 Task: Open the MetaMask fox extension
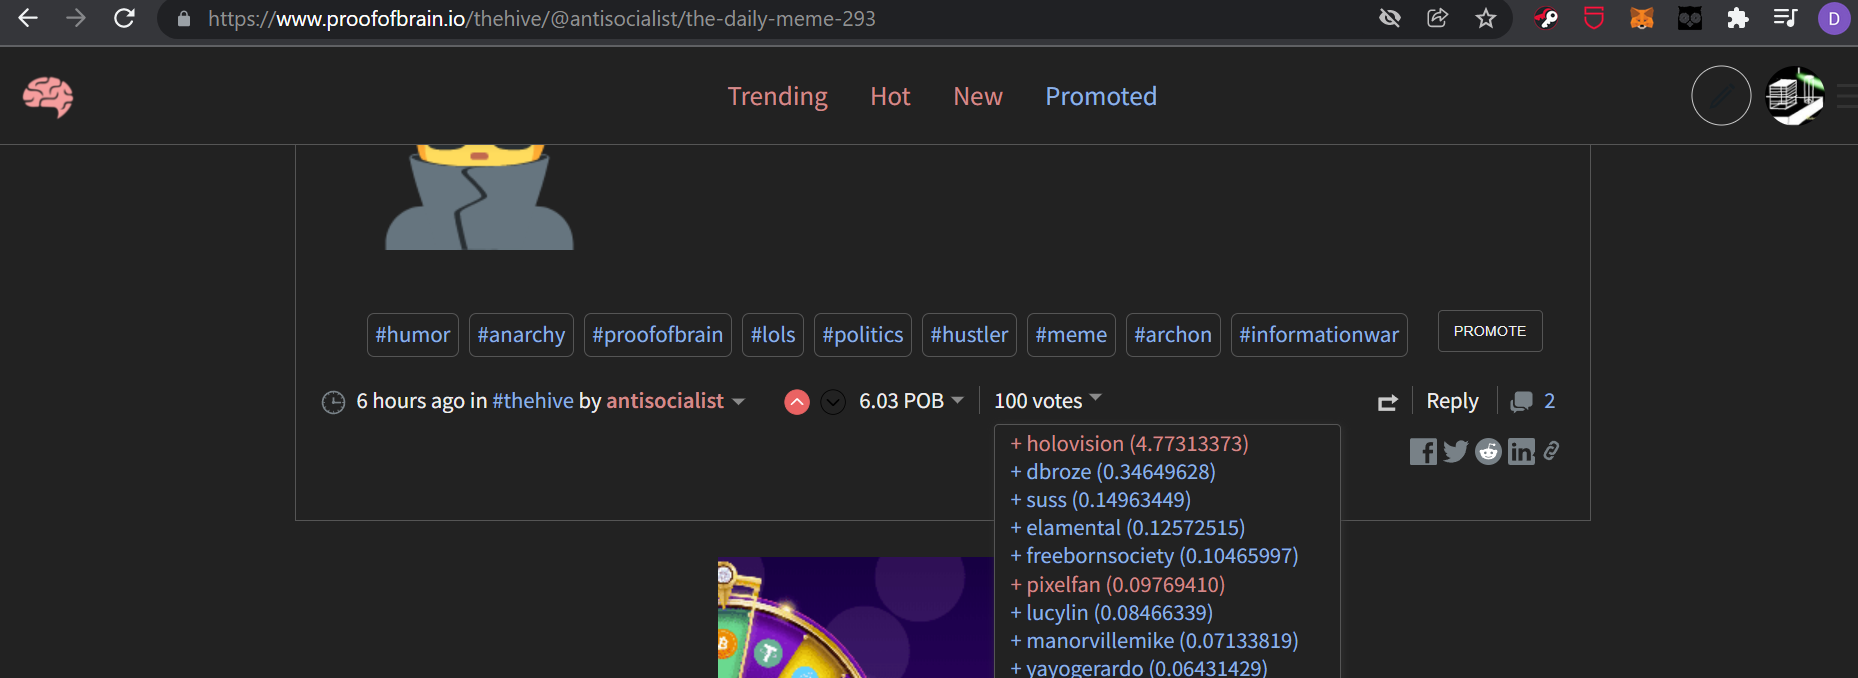(1642, 18)
